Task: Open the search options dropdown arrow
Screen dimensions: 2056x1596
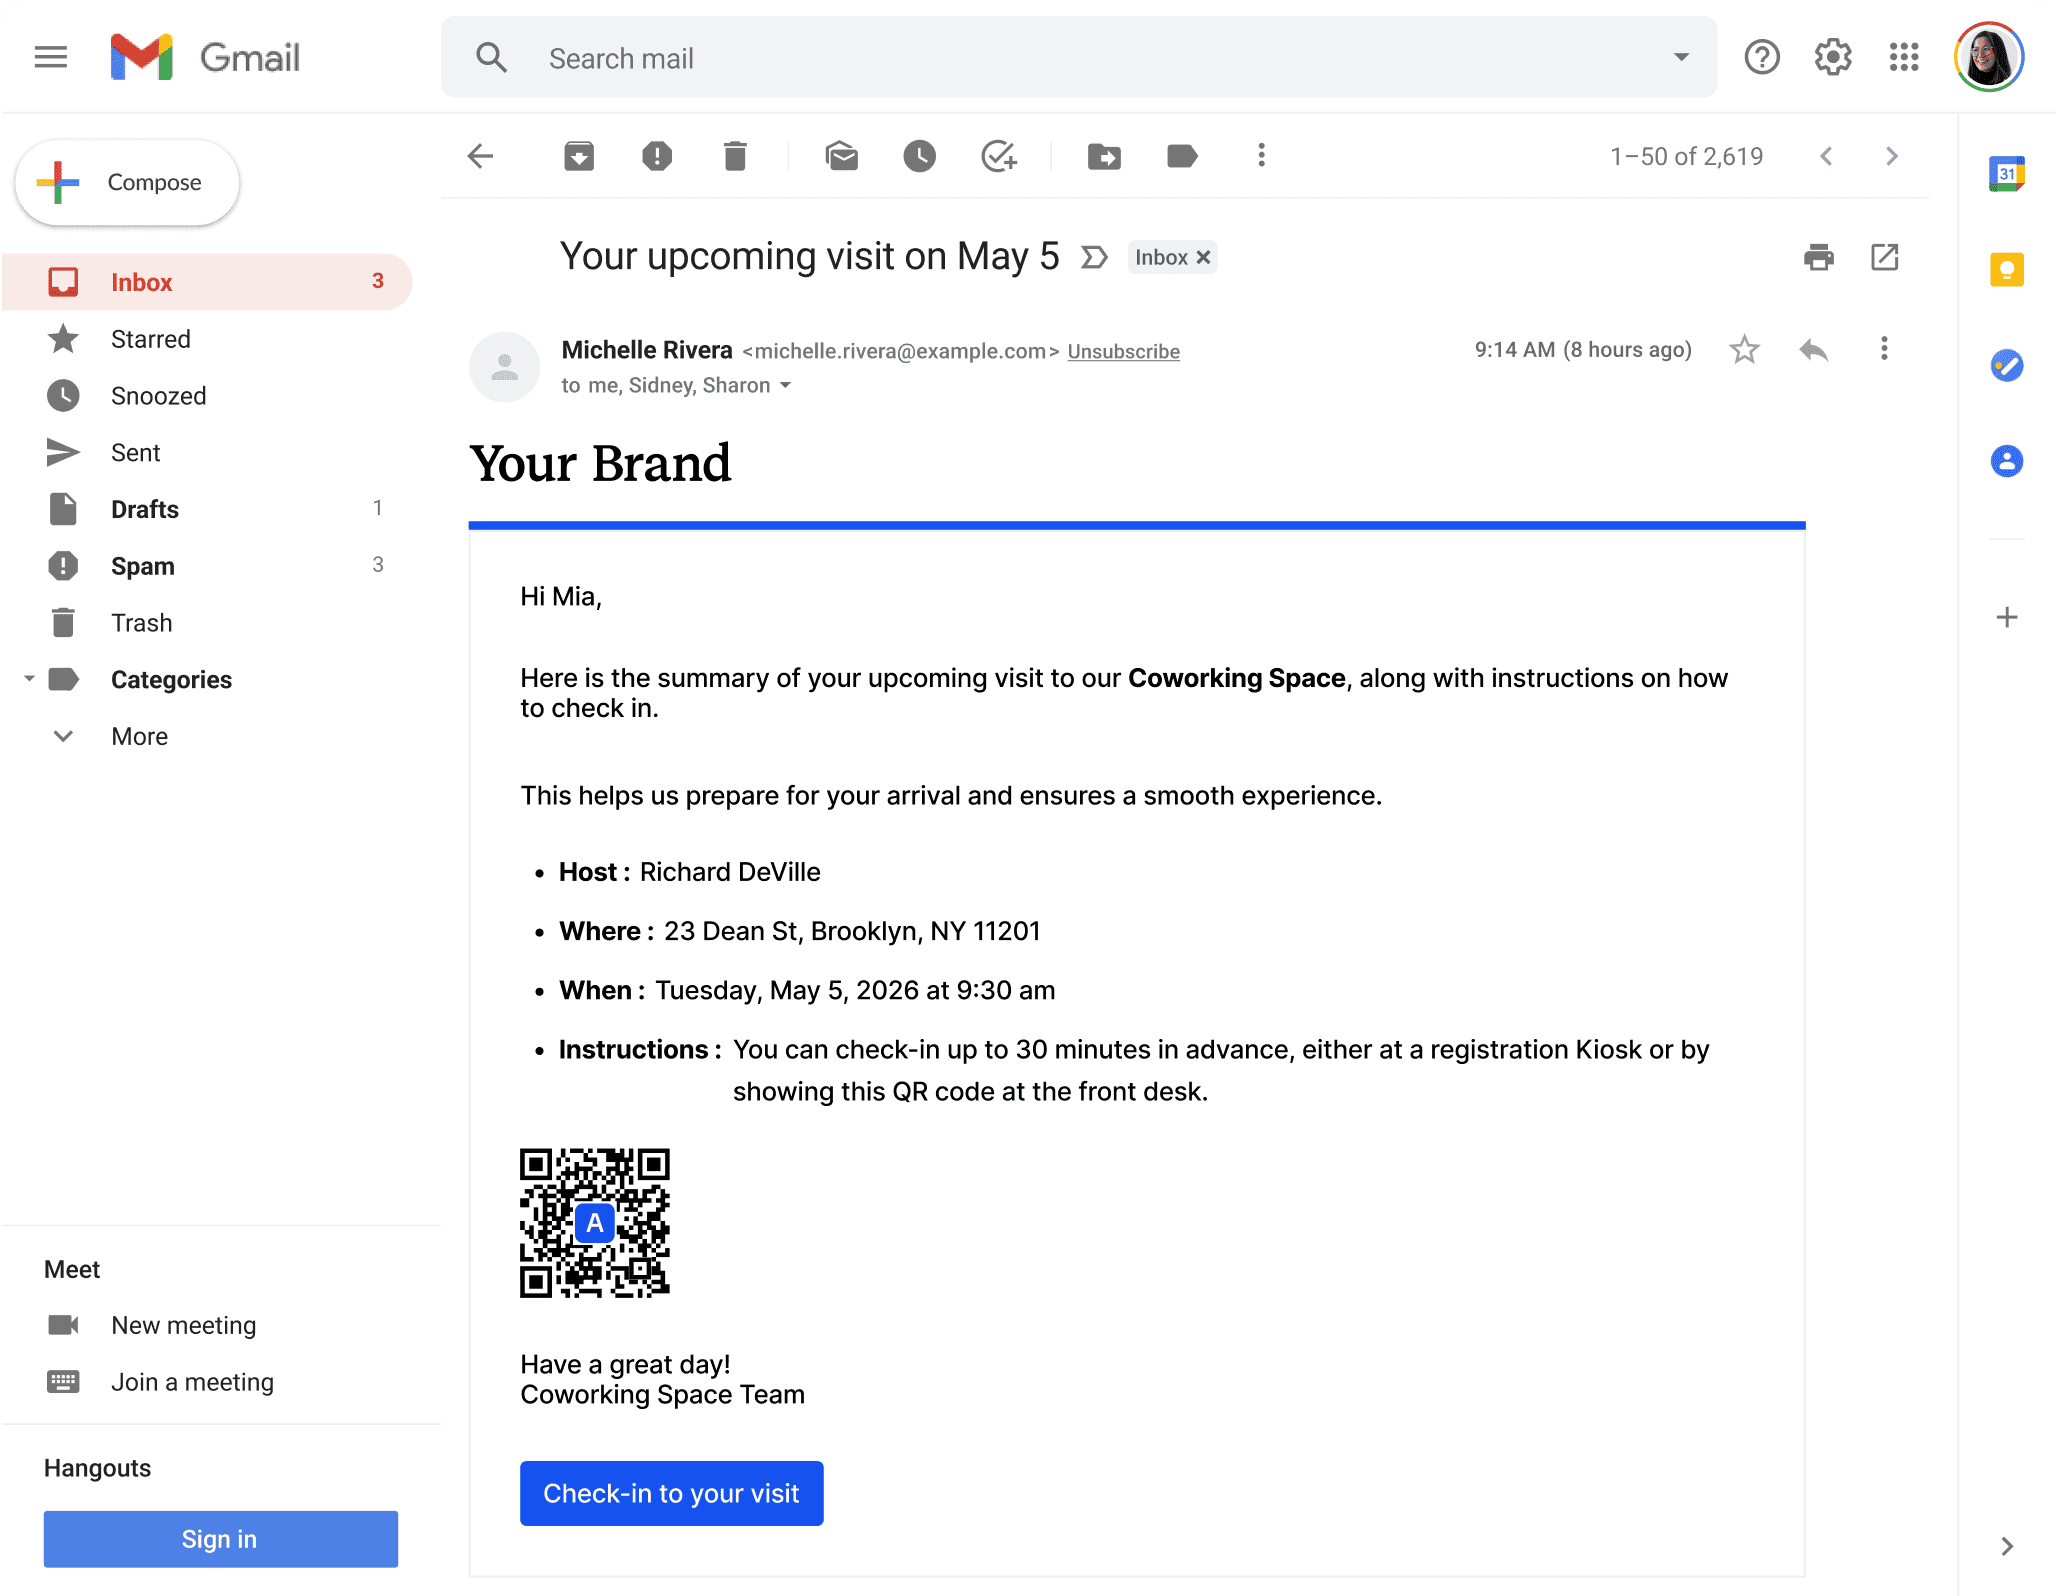Action: tap(1682, 58)
